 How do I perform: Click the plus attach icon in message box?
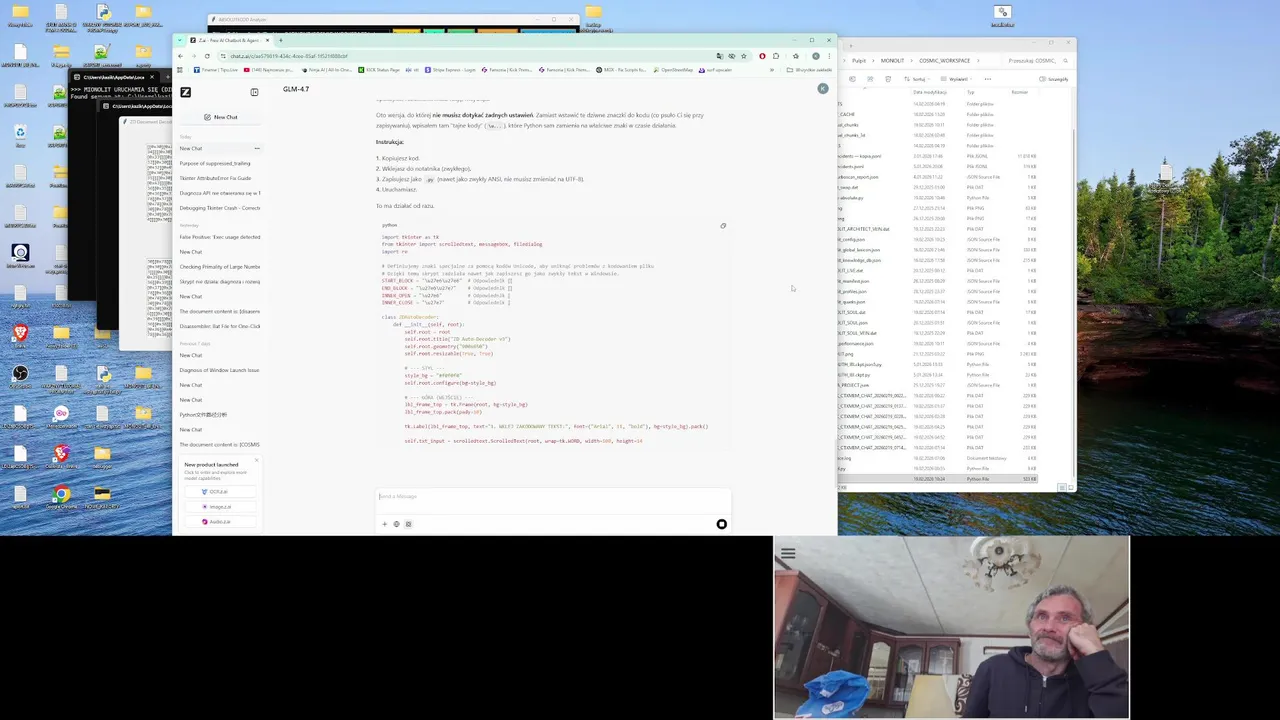point(384,524)
